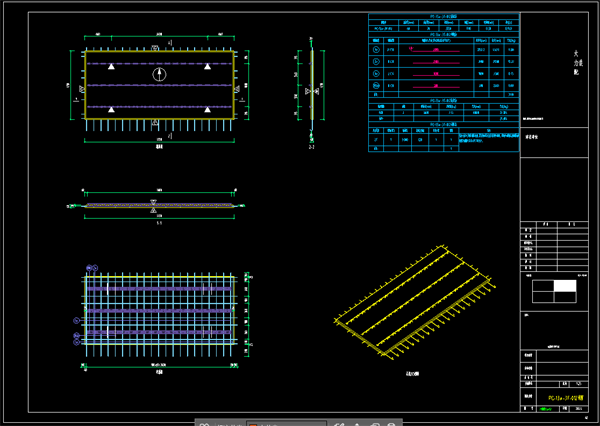Click the third circled rebar mark in schedule table
The image size is (600, 426).
coord(376,73)
